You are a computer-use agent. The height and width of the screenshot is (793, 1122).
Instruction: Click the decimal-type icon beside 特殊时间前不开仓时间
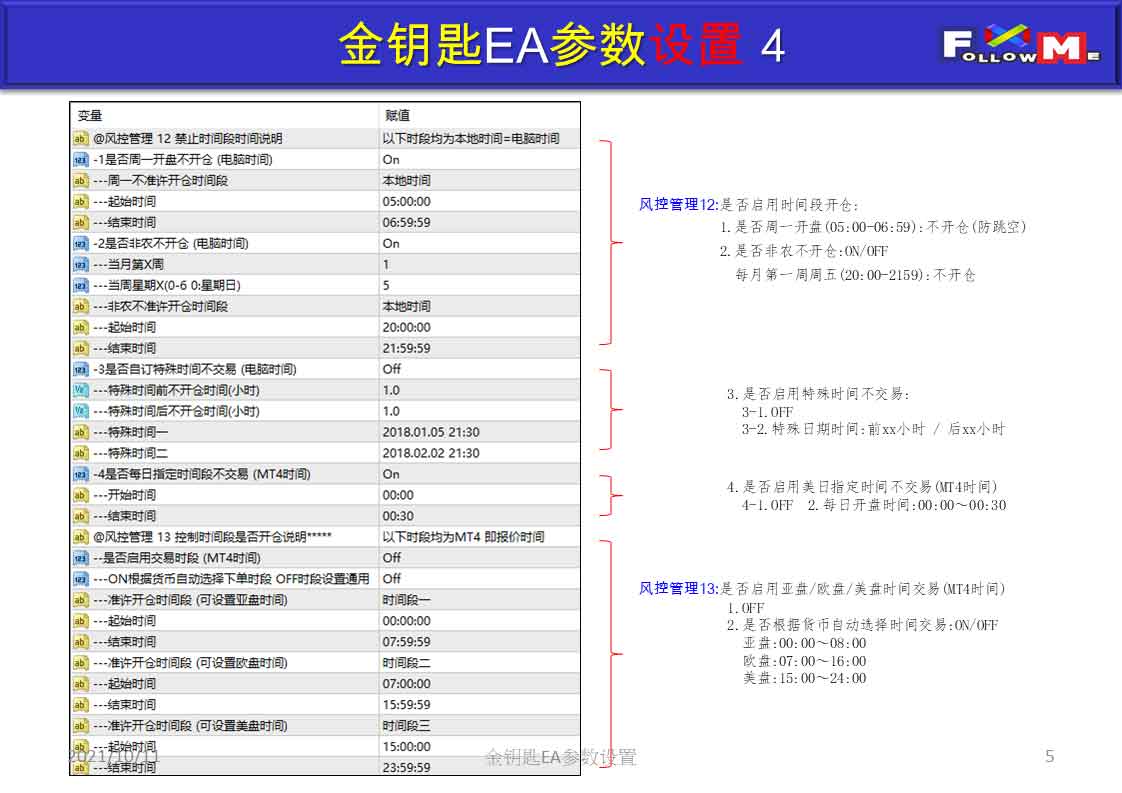click(80, 390)
